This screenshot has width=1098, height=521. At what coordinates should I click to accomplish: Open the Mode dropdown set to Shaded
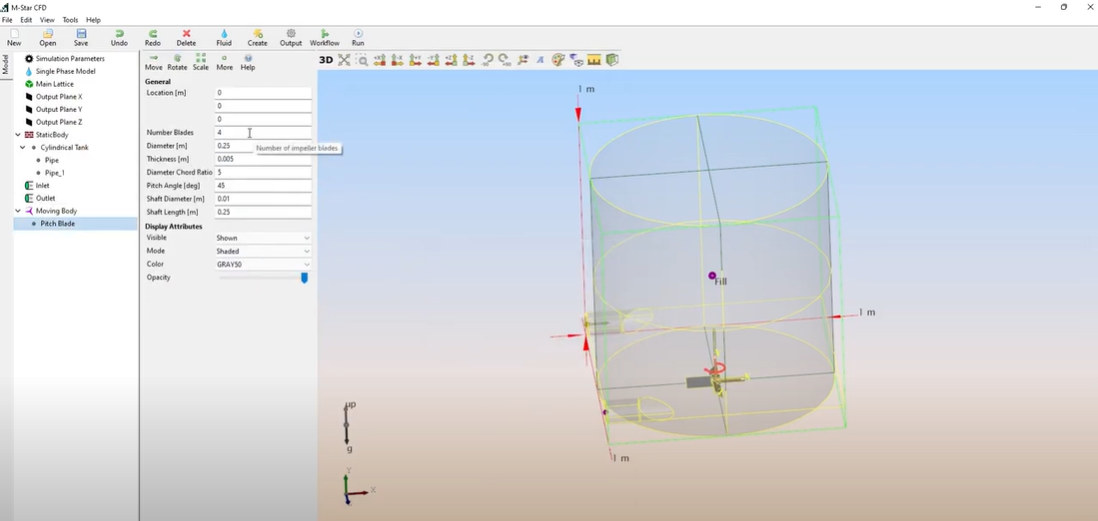click(x=263, y=251)
